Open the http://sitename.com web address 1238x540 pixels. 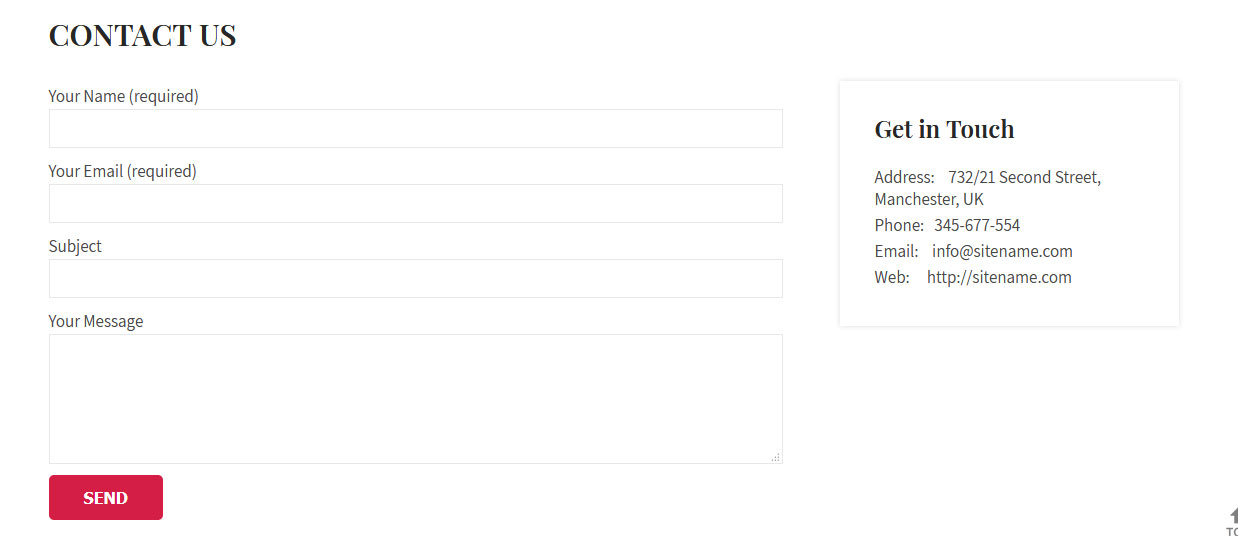(999, 277)
